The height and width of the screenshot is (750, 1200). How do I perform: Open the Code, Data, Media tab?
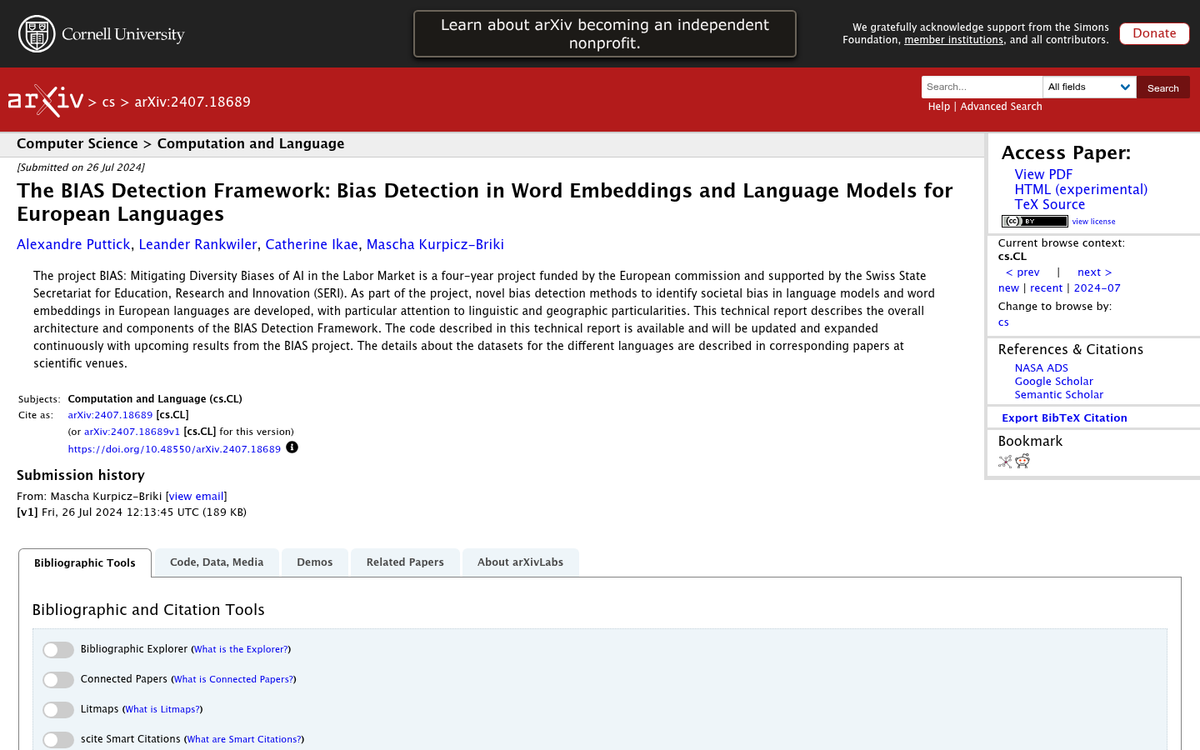tap(217, 562)
